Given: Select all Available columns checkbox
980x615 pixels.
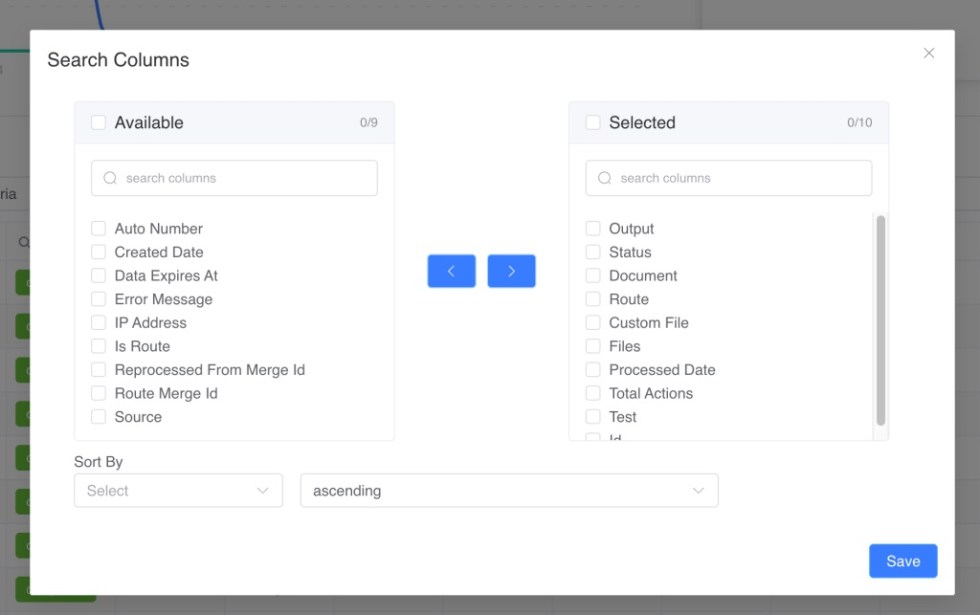Looking at the screenshot, I should 98,122.
